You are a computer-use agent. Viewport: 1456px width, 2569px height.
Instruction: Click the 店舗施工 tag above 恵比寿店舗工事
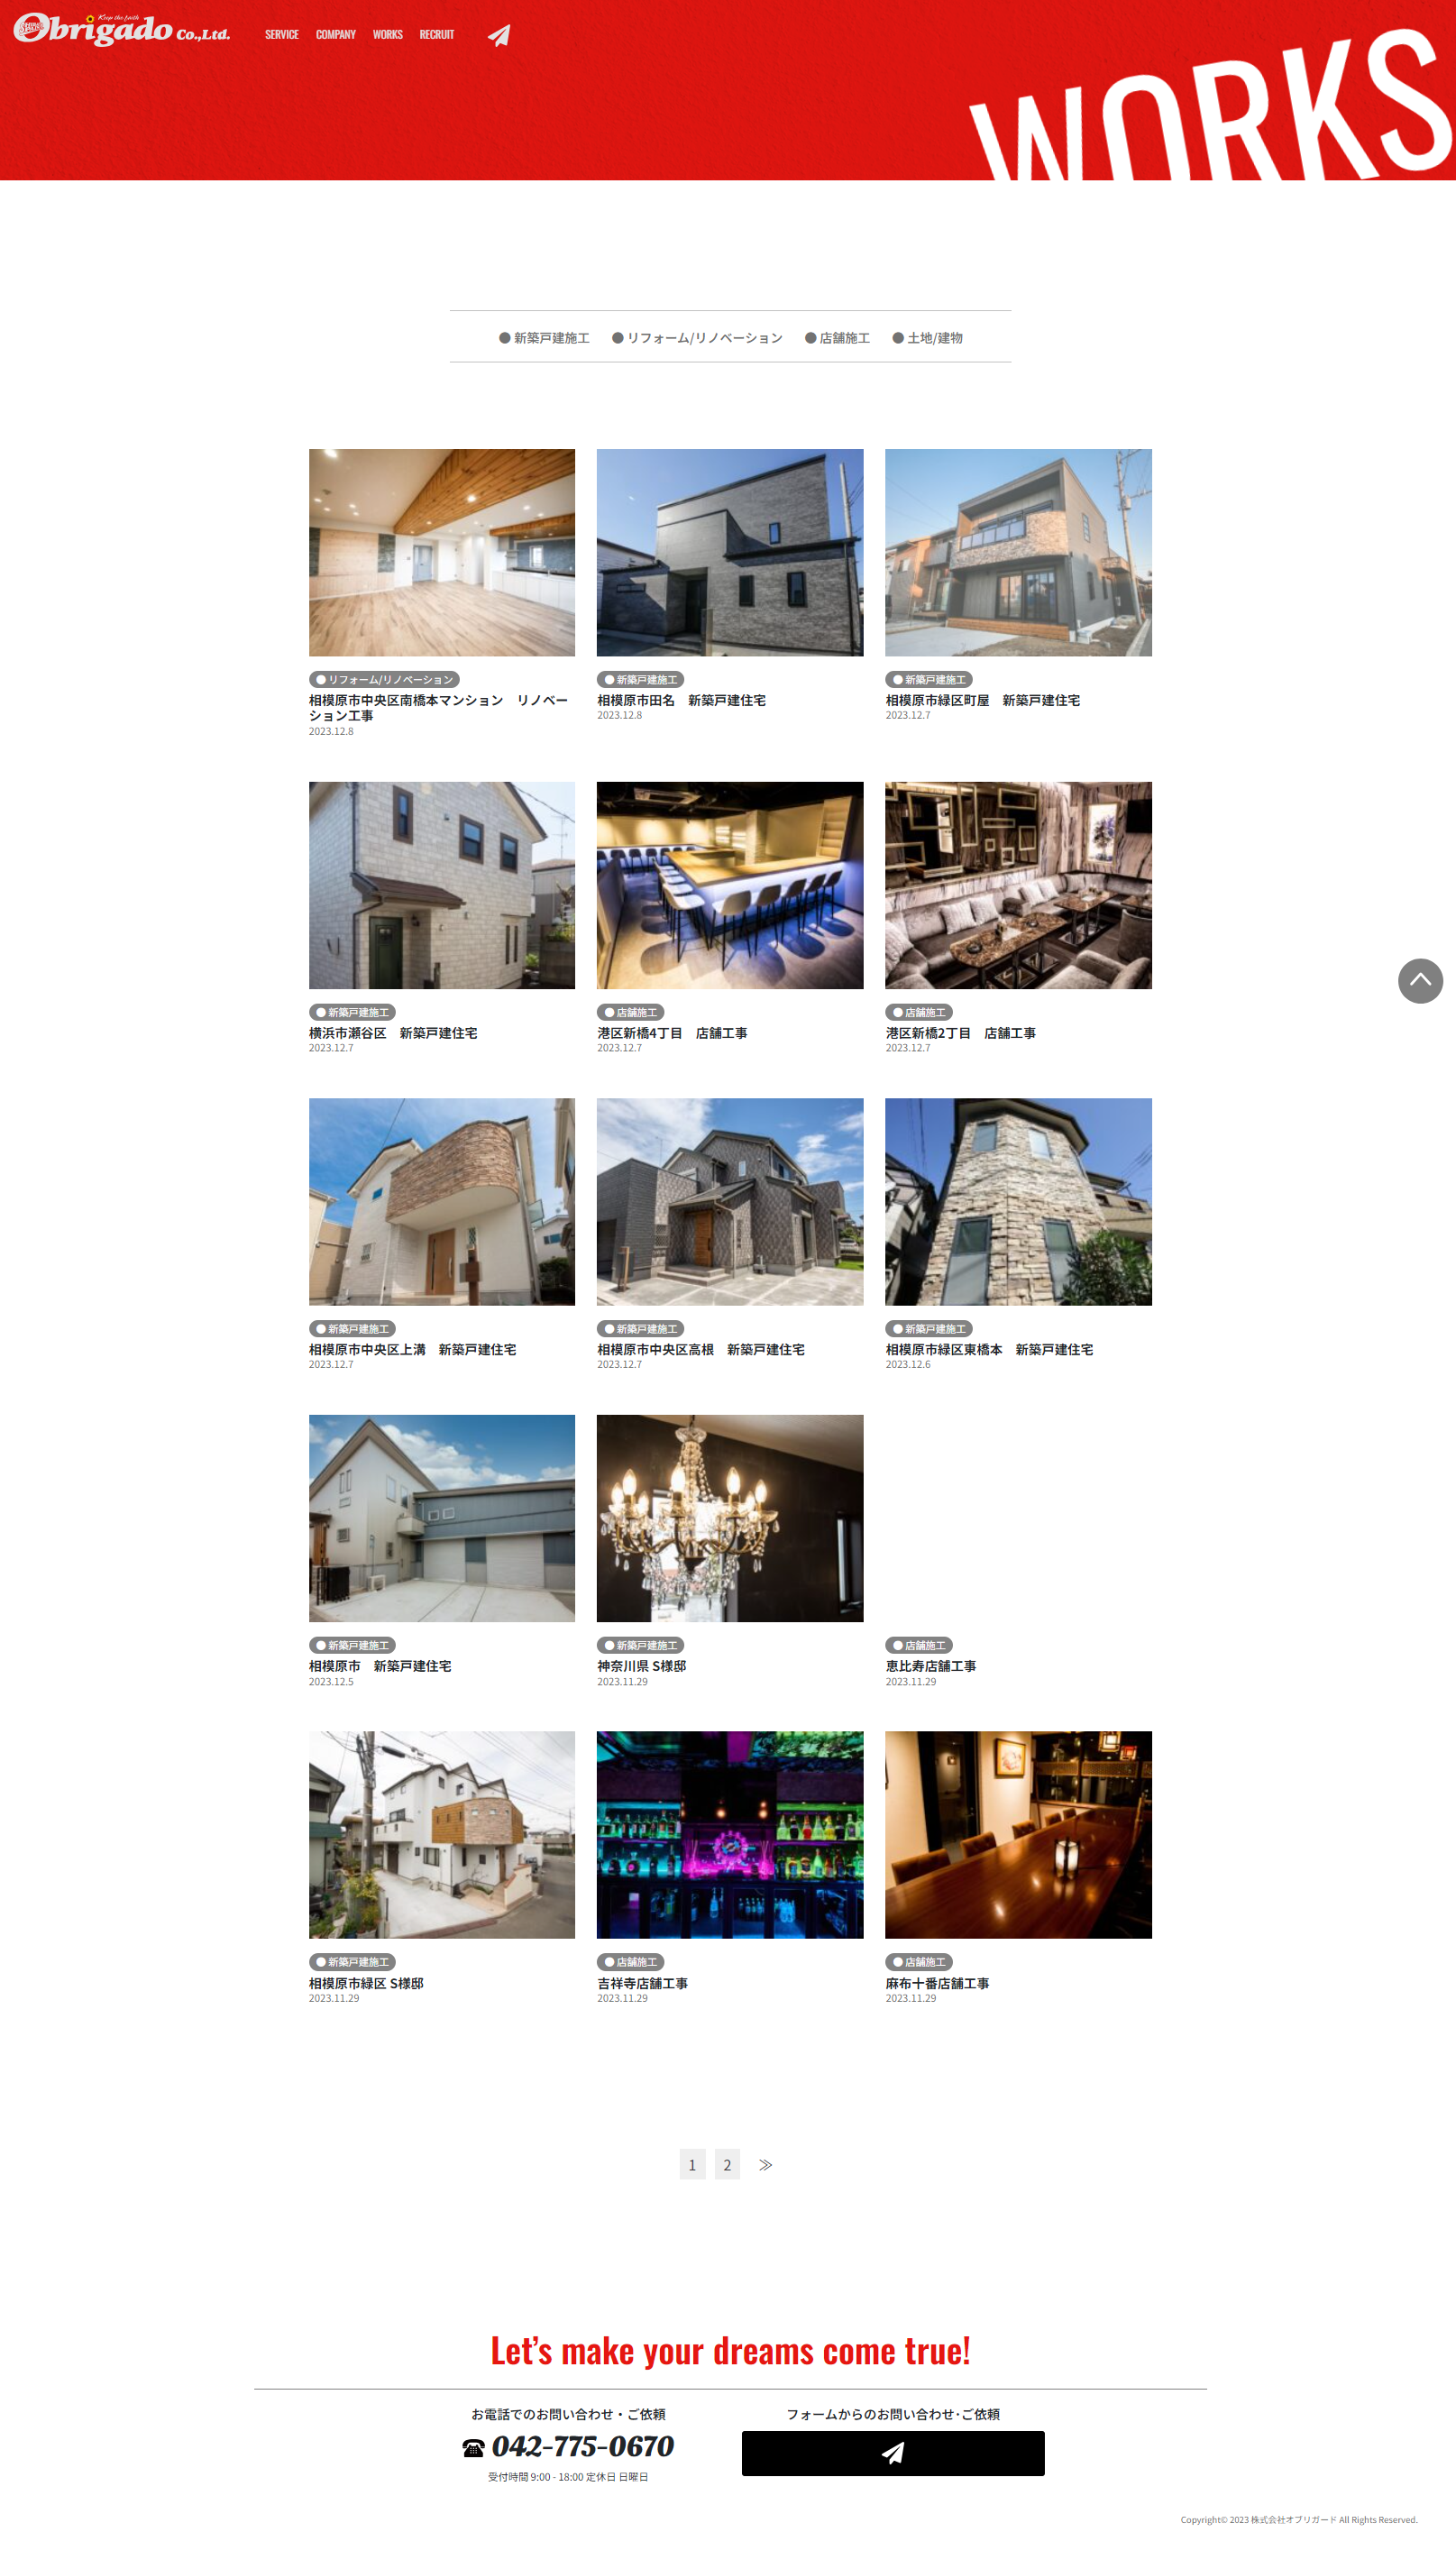pyautogui.click(x=918, y=1645)
